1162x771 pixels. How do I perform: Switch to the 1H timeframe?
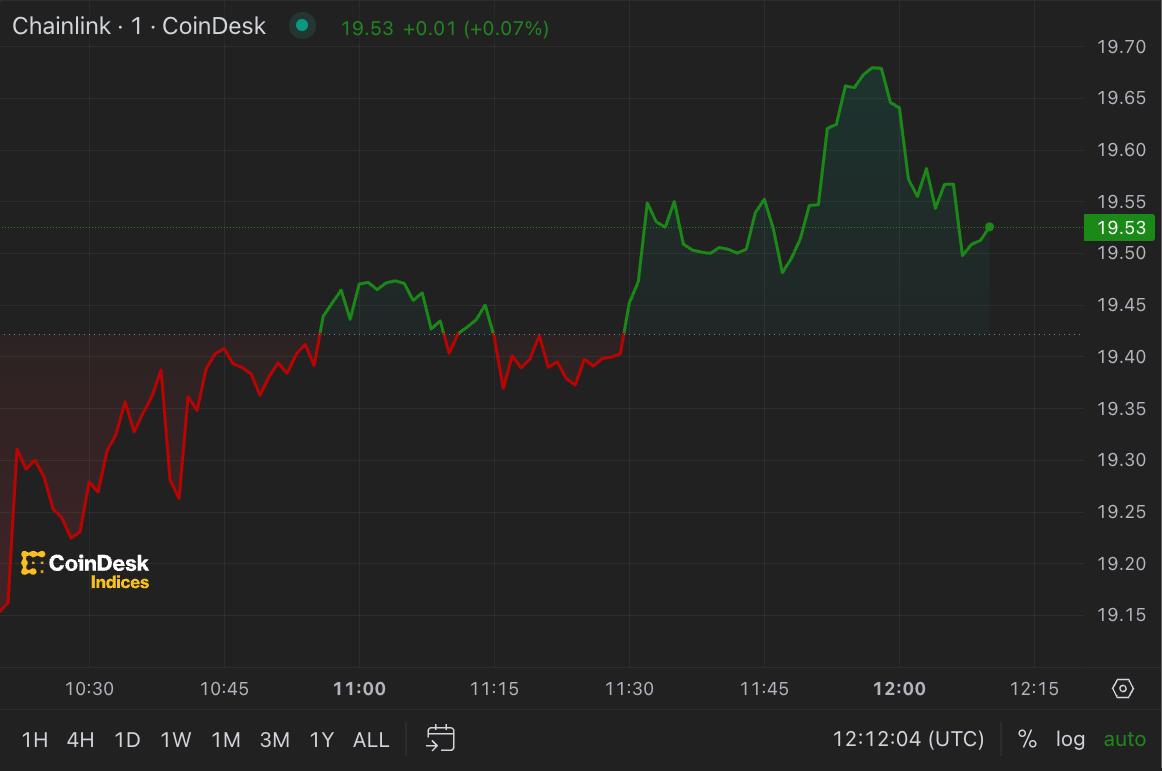point(35,740)
